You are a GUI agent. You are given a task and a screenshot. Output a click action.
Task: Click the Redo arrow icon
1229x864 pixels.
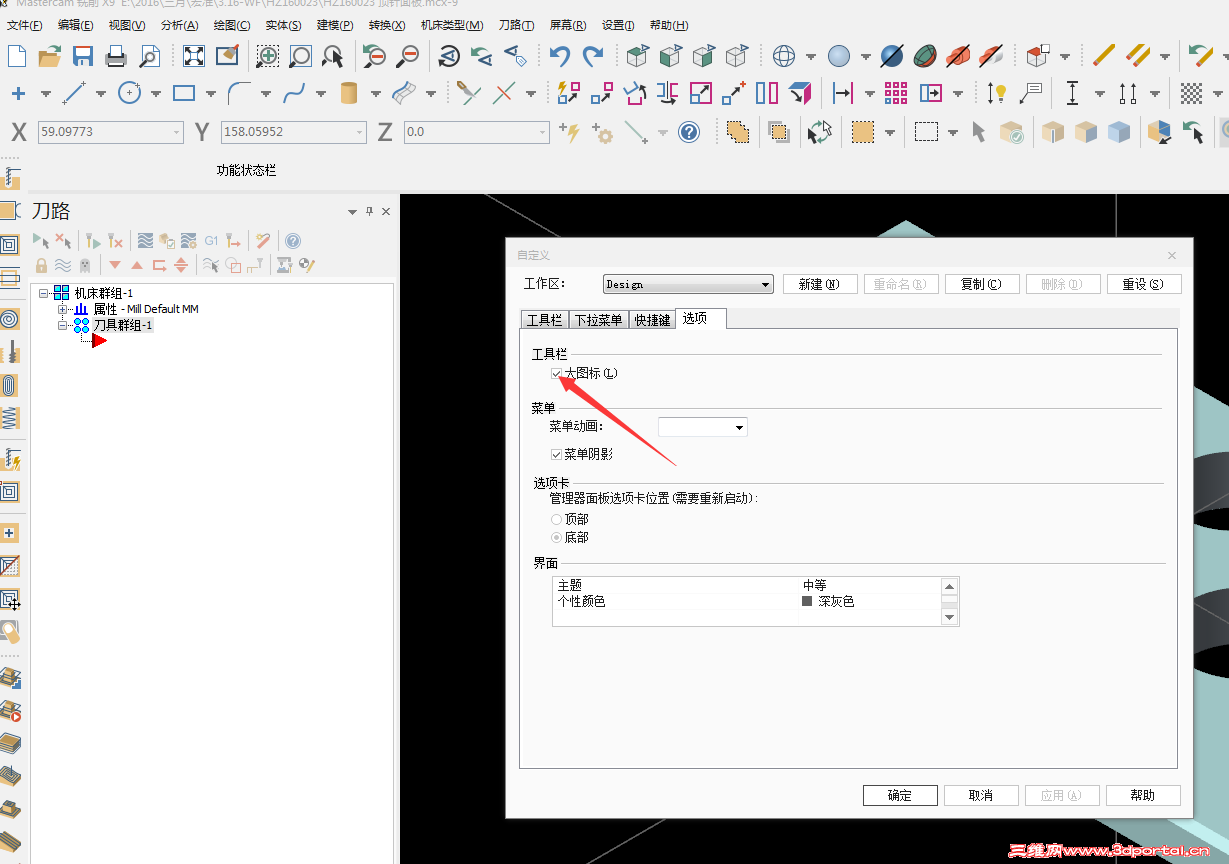click(593, 56)
